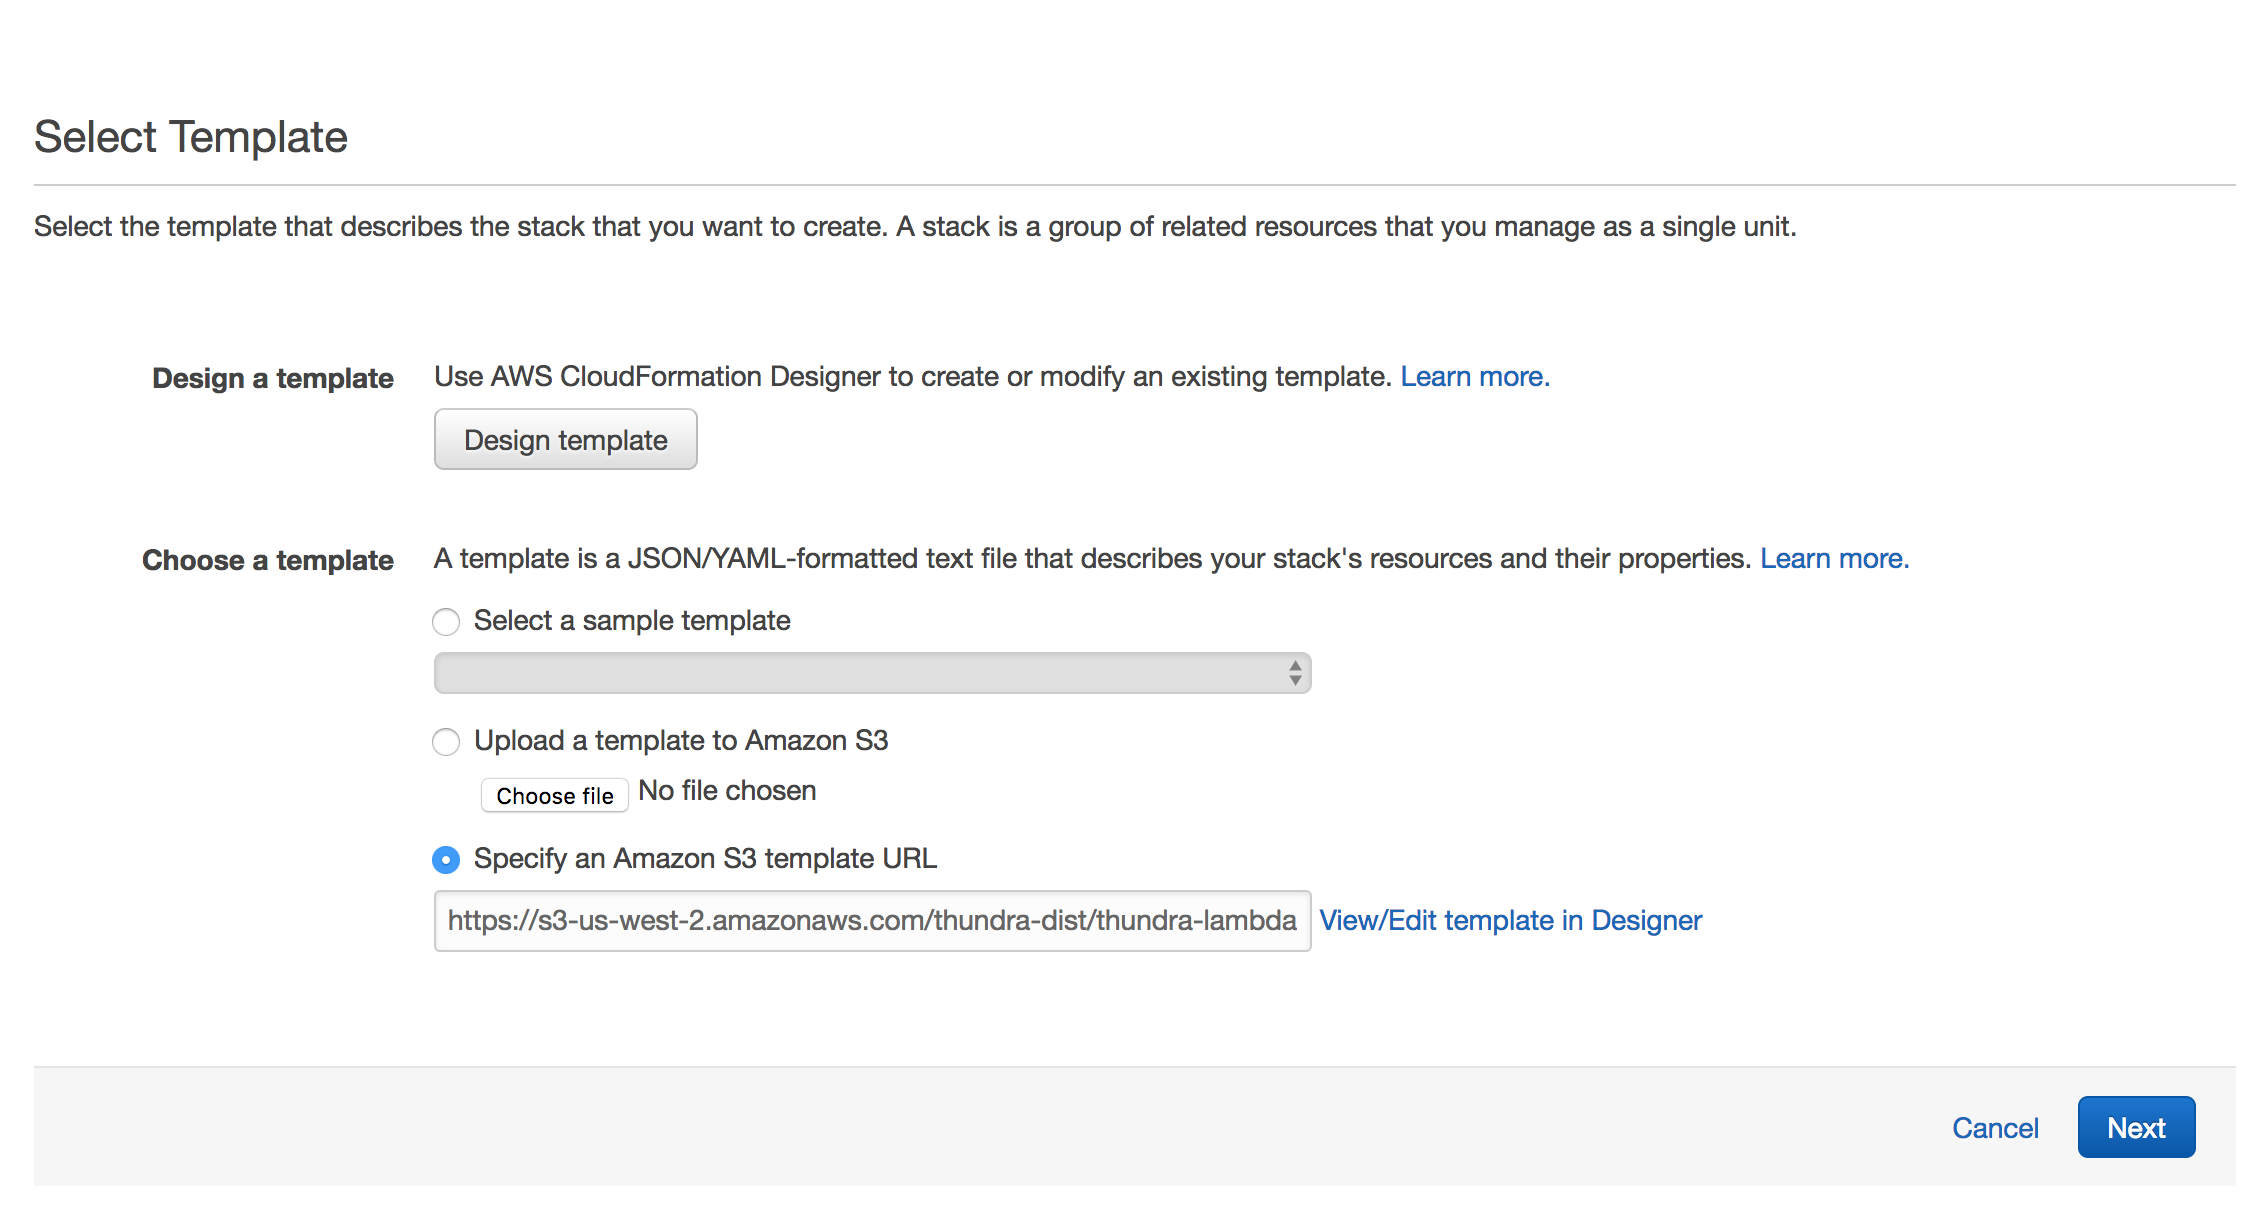Click the Specify an Amazon S3 template URL label
Image resolution: width=2258 pixels, height=1206 pixels.
705,859
